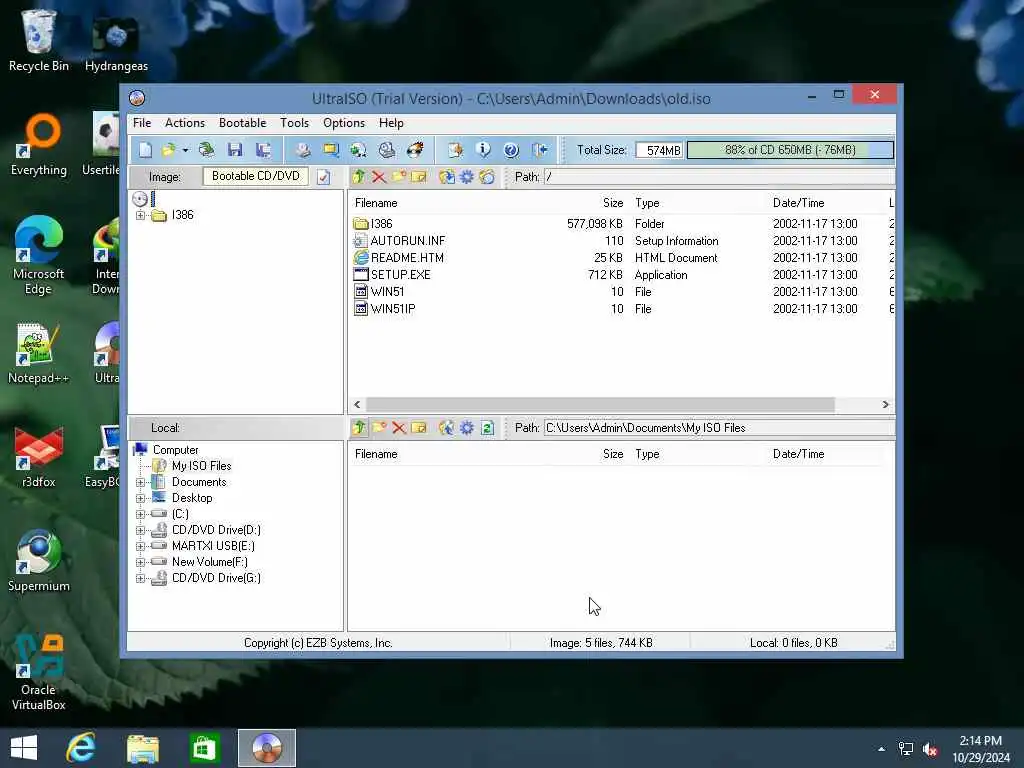Screen dimensions: 1024x768
Task: Open the Help menu
Action: 391,123
